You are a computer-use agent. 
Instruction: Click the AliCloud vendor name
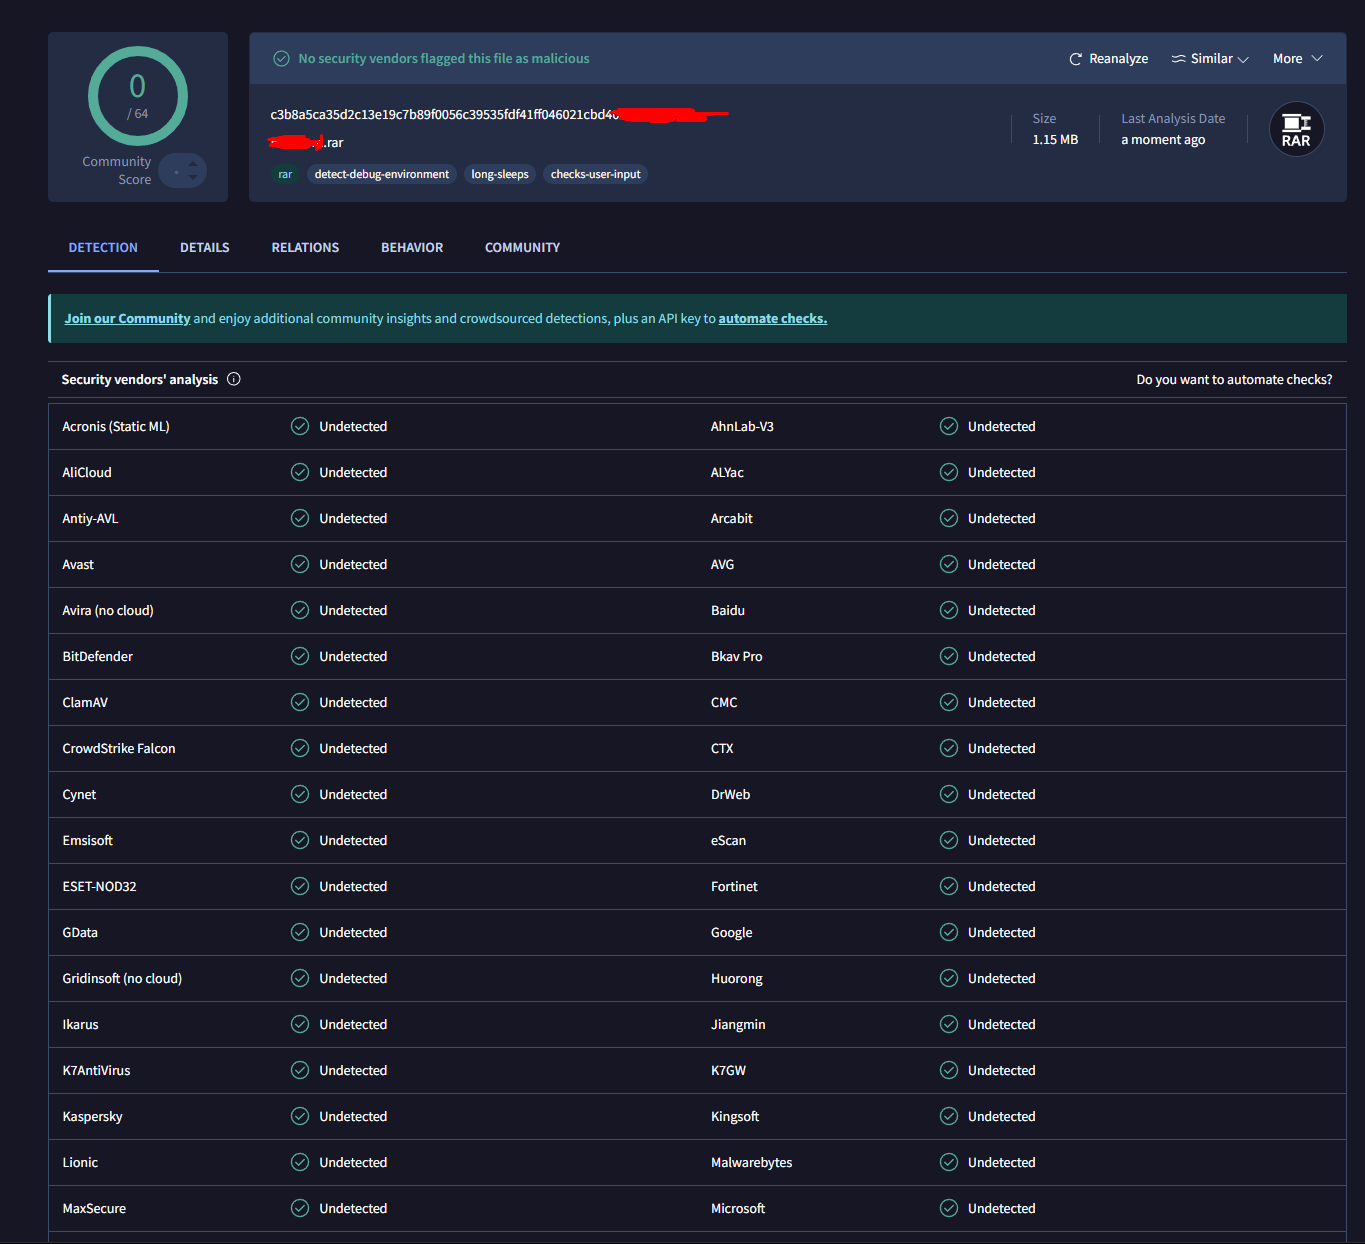coord(87,472)
